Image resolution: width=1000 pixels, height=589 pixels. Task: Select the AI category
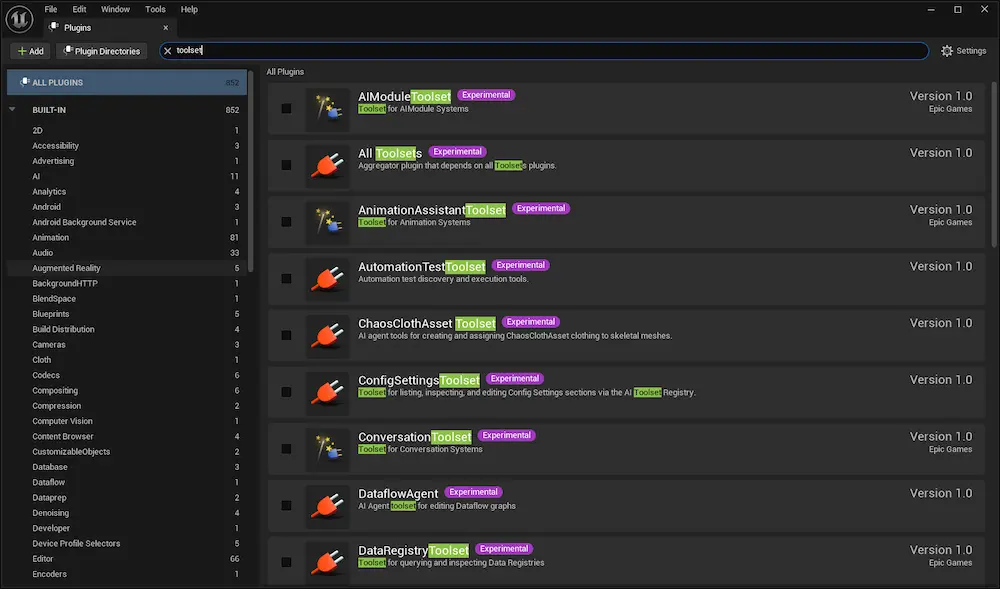[x=127, y=176]
